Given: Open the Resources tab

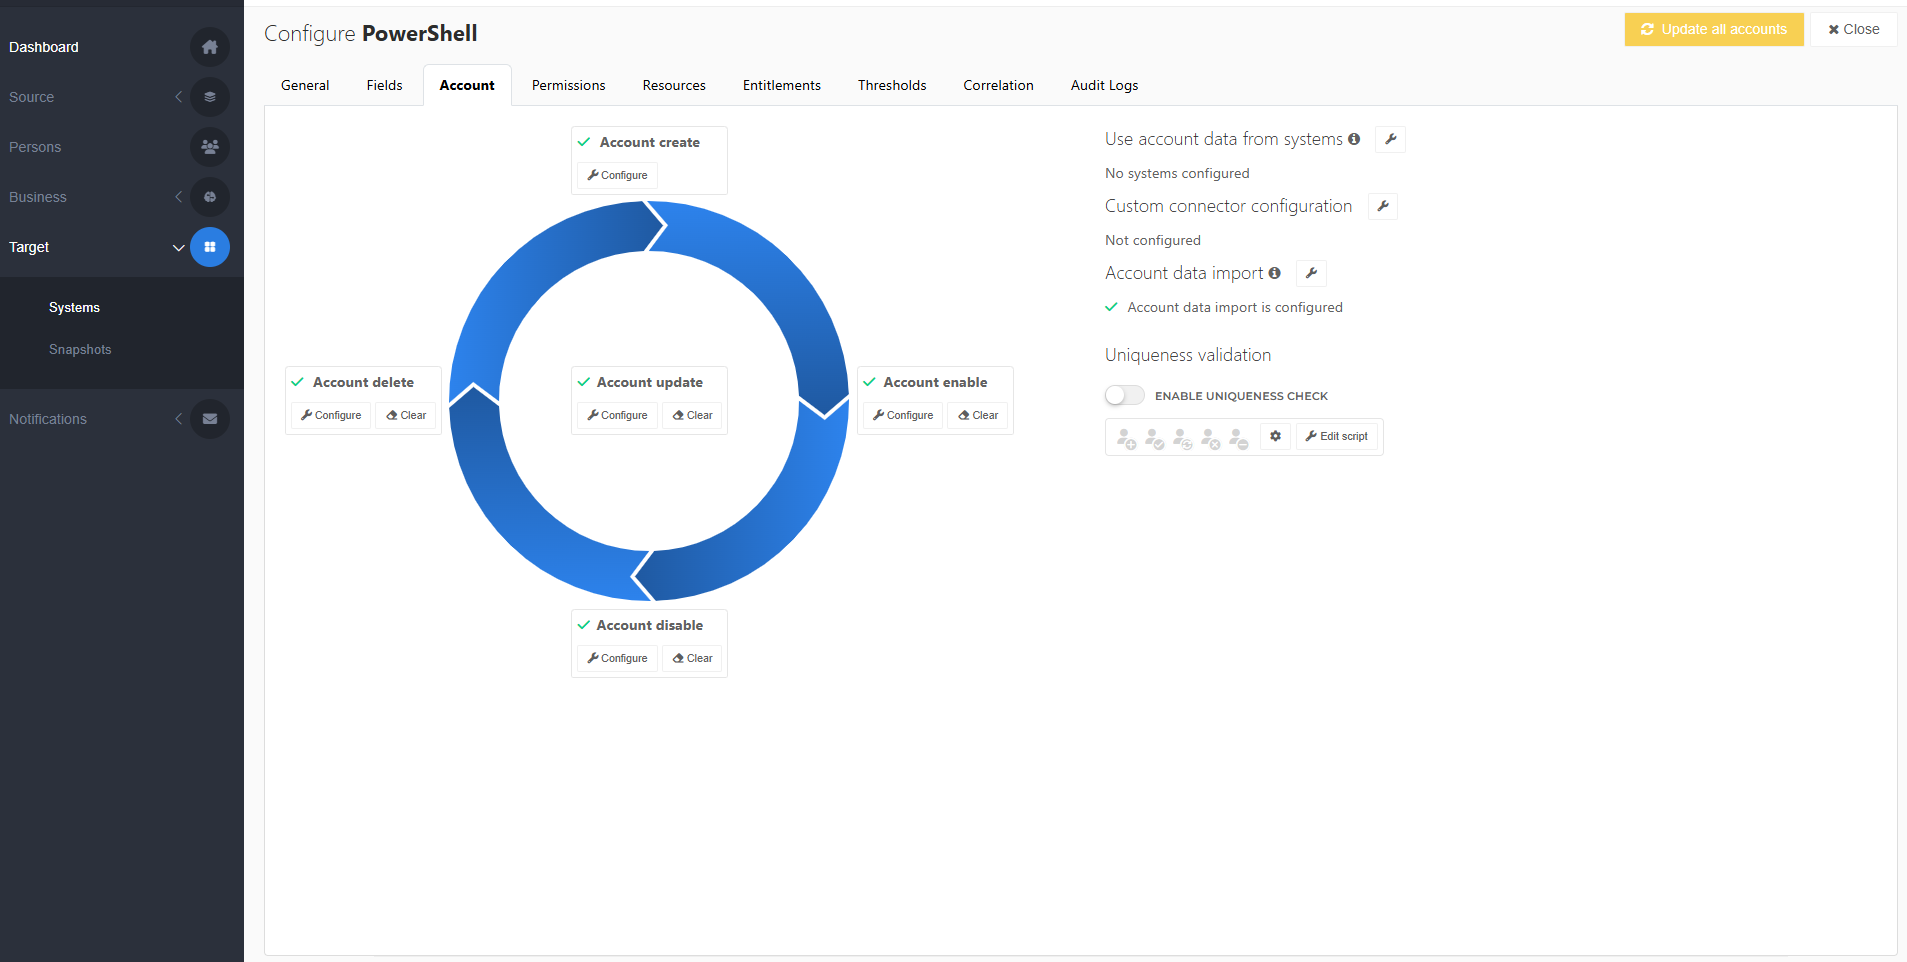Looking at the screenshot, I should click(x=674, y=85).
